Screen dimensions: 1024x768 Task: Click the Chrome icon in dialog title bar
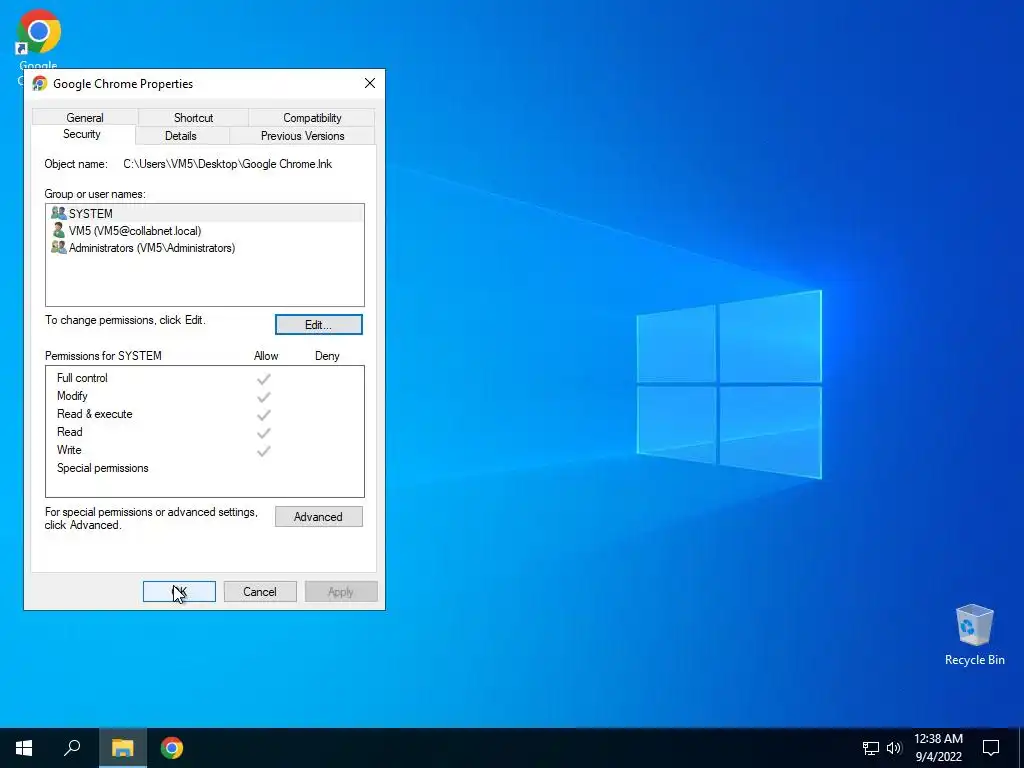(x=40, y=84)
